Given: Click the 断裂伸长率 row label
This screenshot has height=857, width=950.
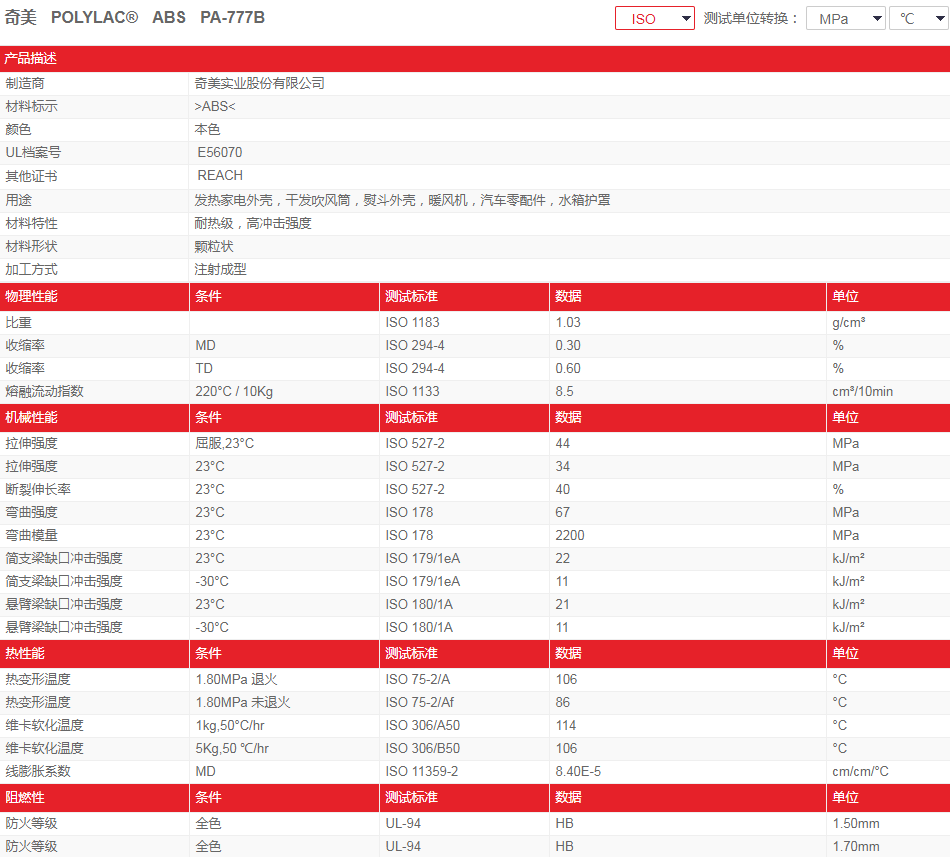Looking at the screenshot, I should click(x=38, y=489).
